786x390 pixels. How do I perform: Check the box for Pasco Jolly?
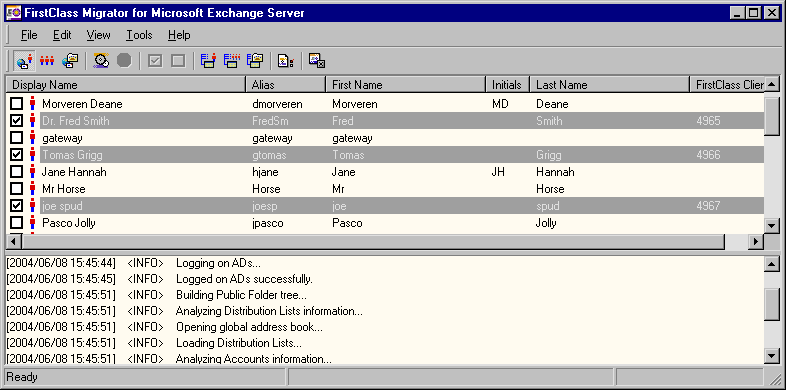click(17, 223)
